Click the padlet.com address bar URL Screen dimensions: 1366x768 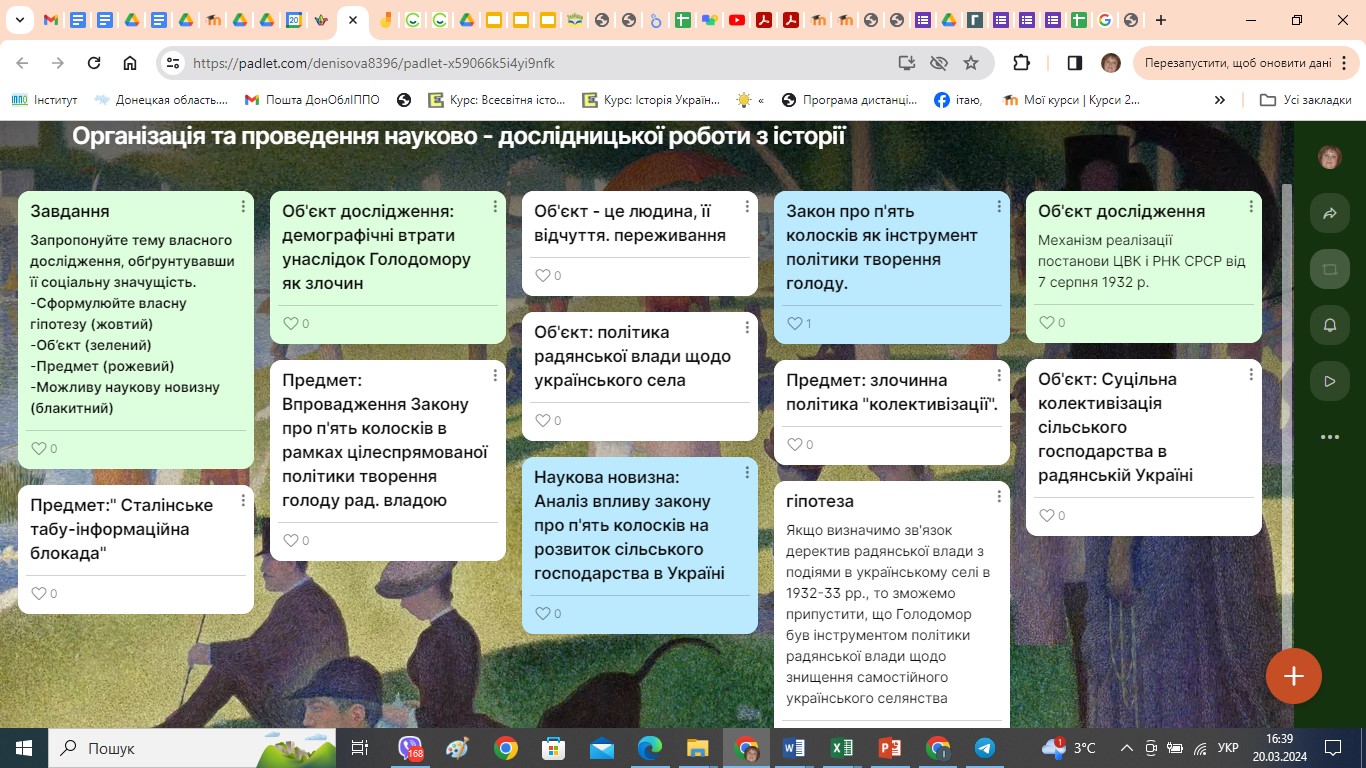pos(373,63)
